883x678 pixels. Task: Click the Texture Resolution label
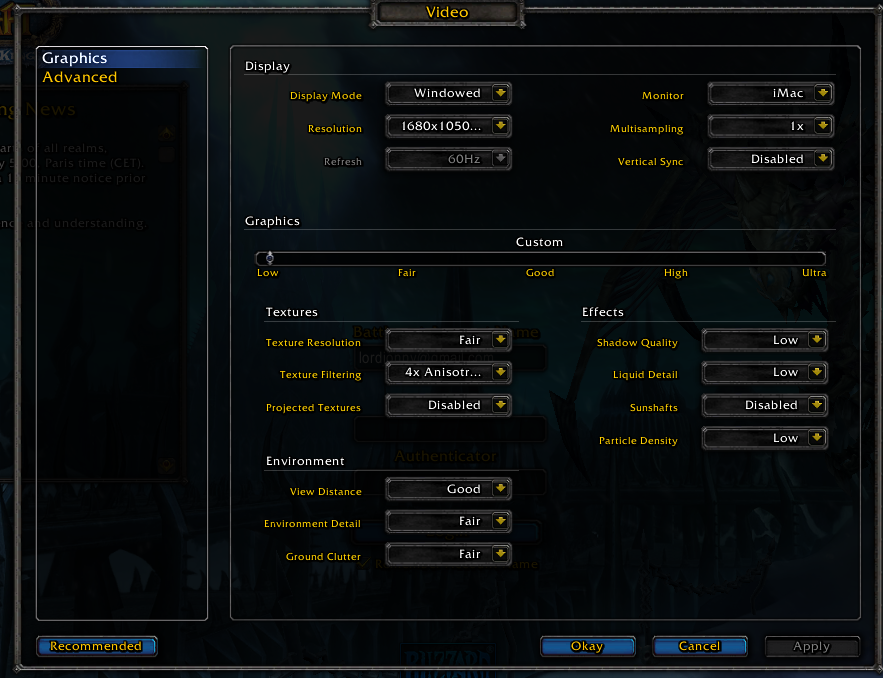click(313, 342)
